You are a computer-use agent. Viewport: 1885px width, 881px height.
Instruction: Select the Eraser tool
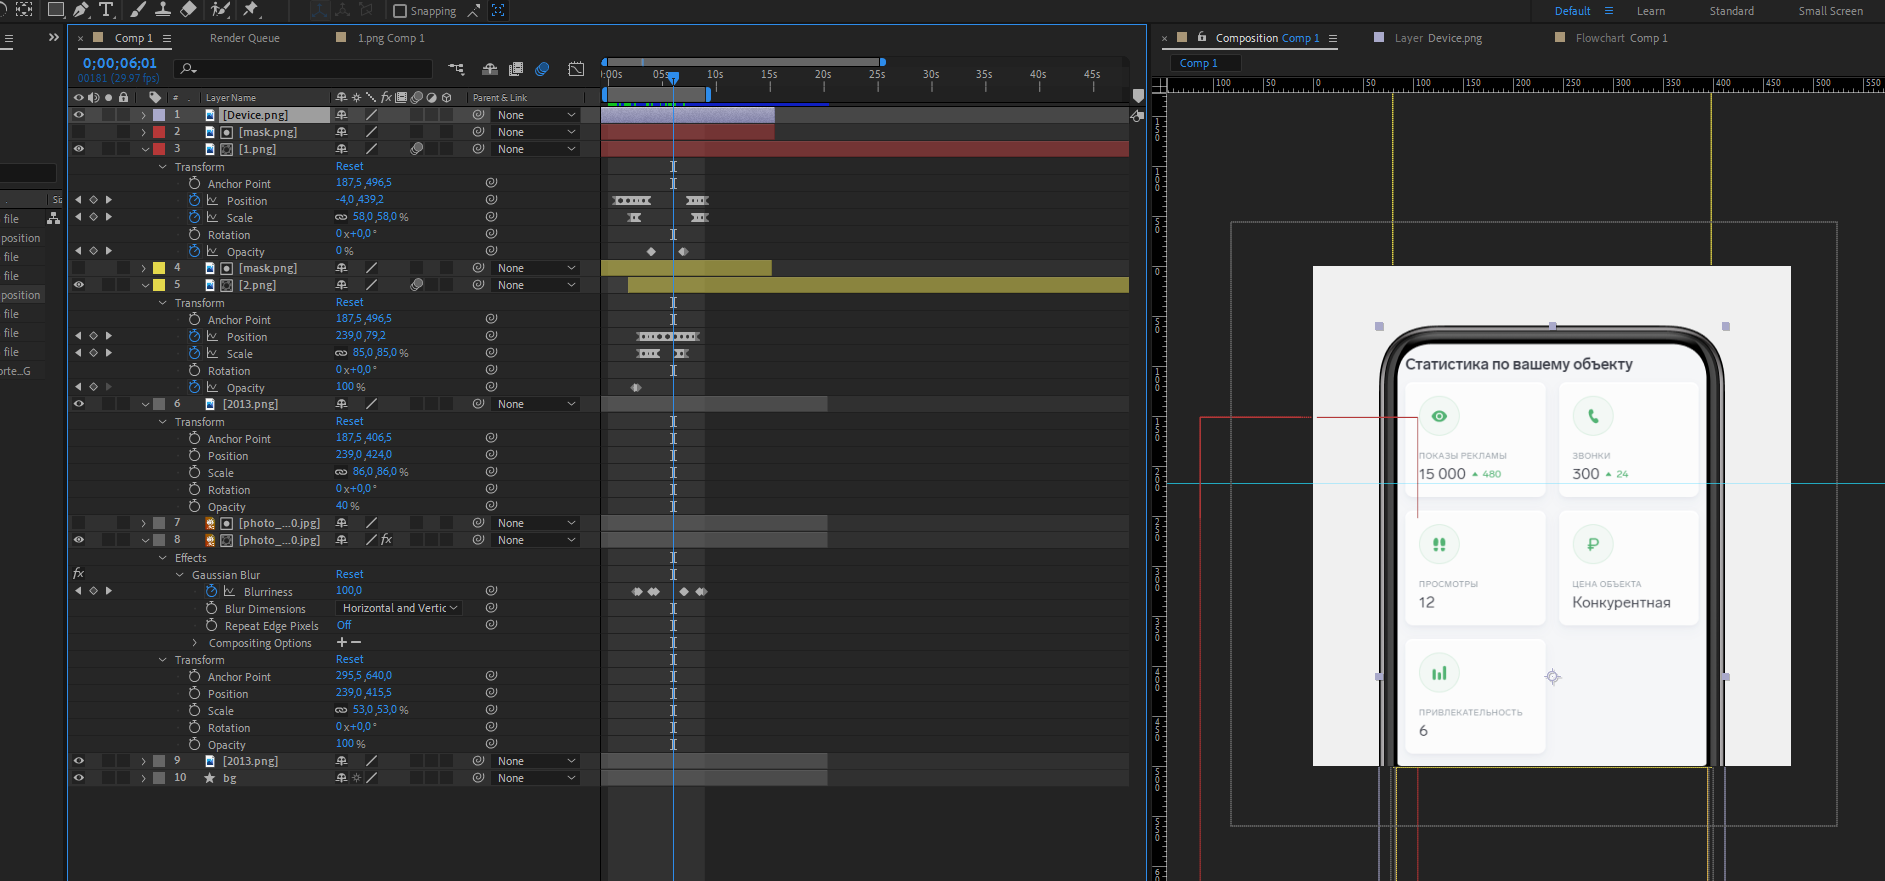pos(189,10)
